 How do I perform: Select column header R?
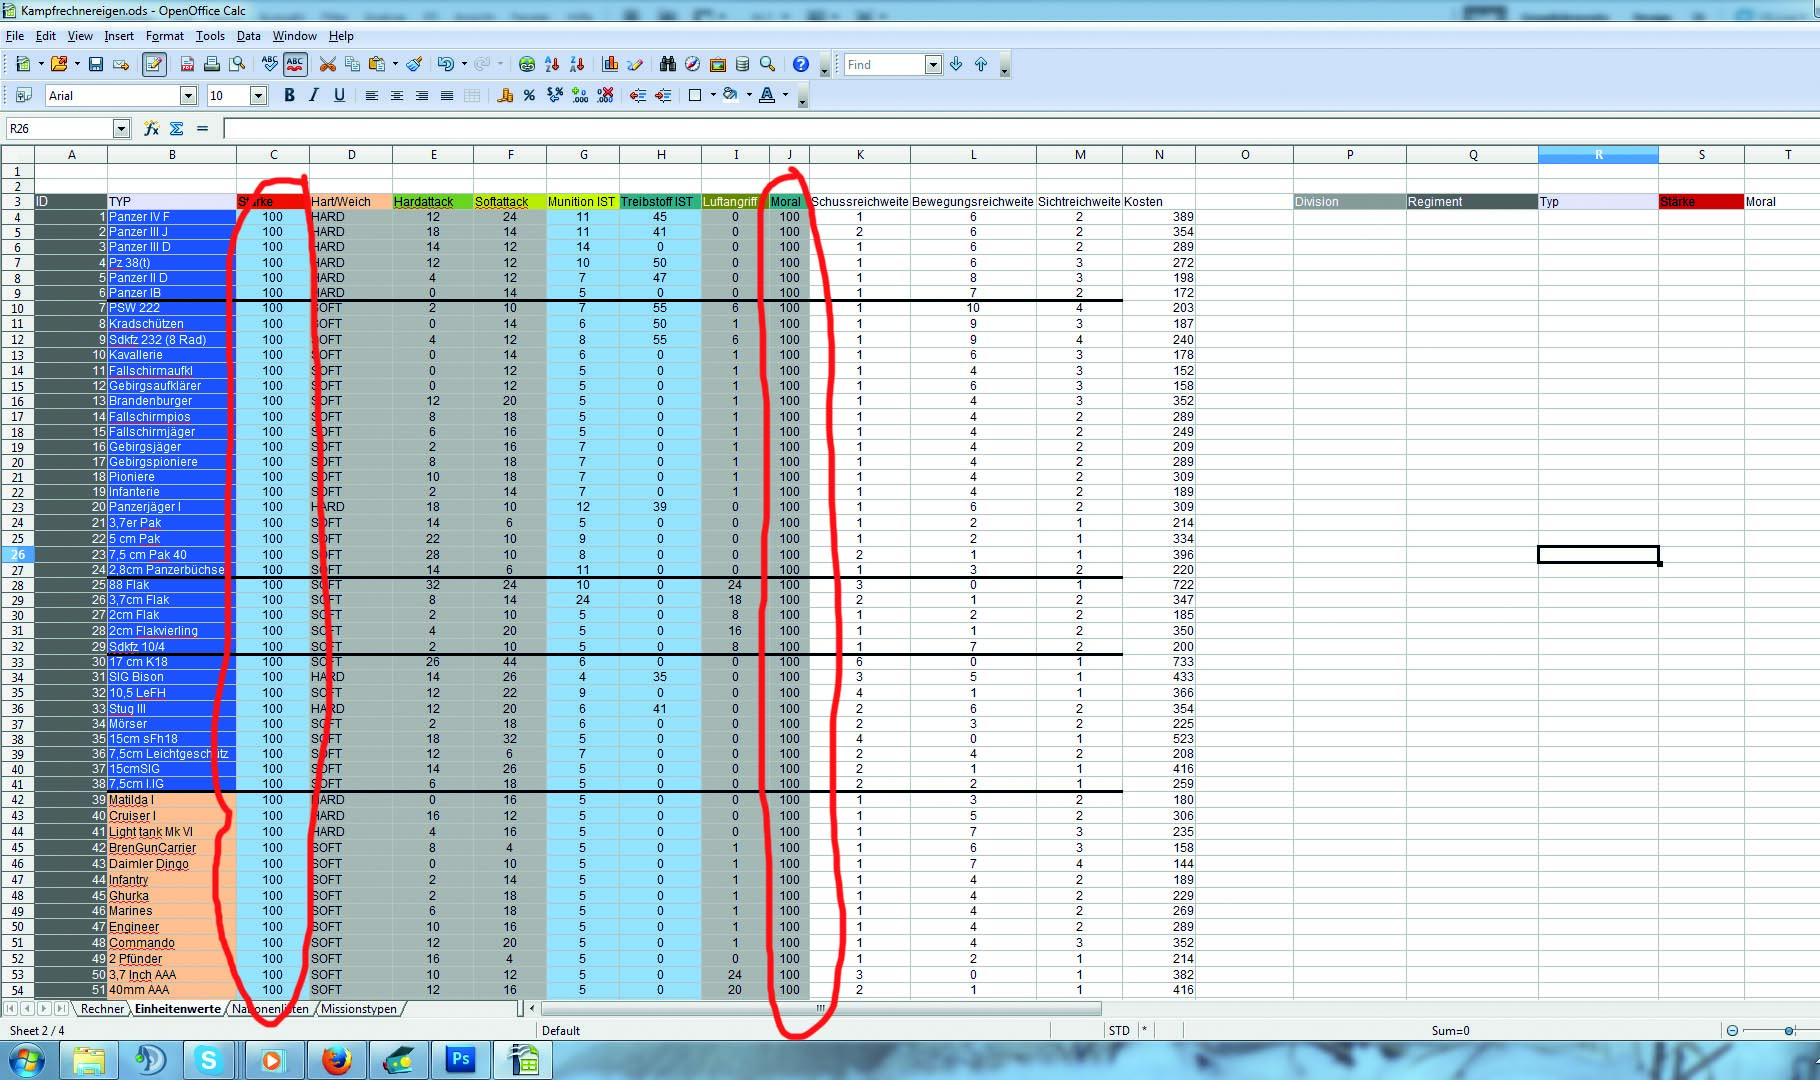coord(1598,154)
